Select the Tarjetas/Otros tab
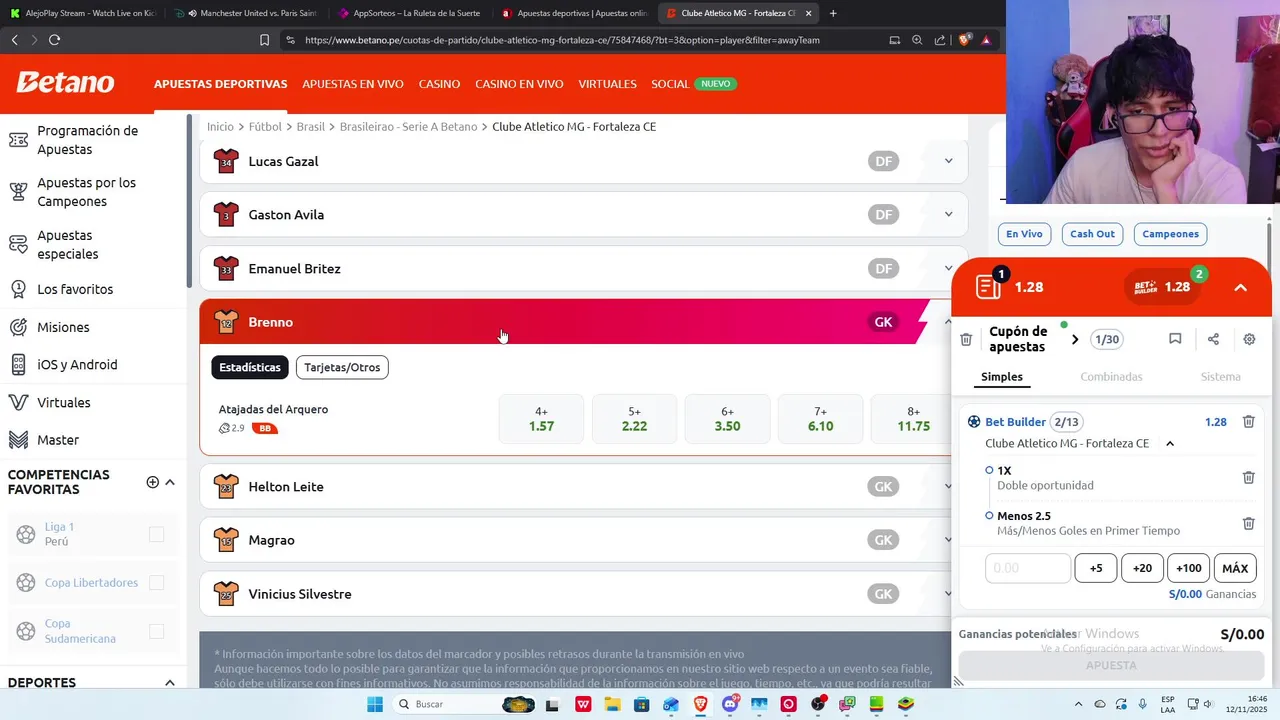Image resolution: width=1280 pixels, height=720 pixels. [x=342, y=367]
